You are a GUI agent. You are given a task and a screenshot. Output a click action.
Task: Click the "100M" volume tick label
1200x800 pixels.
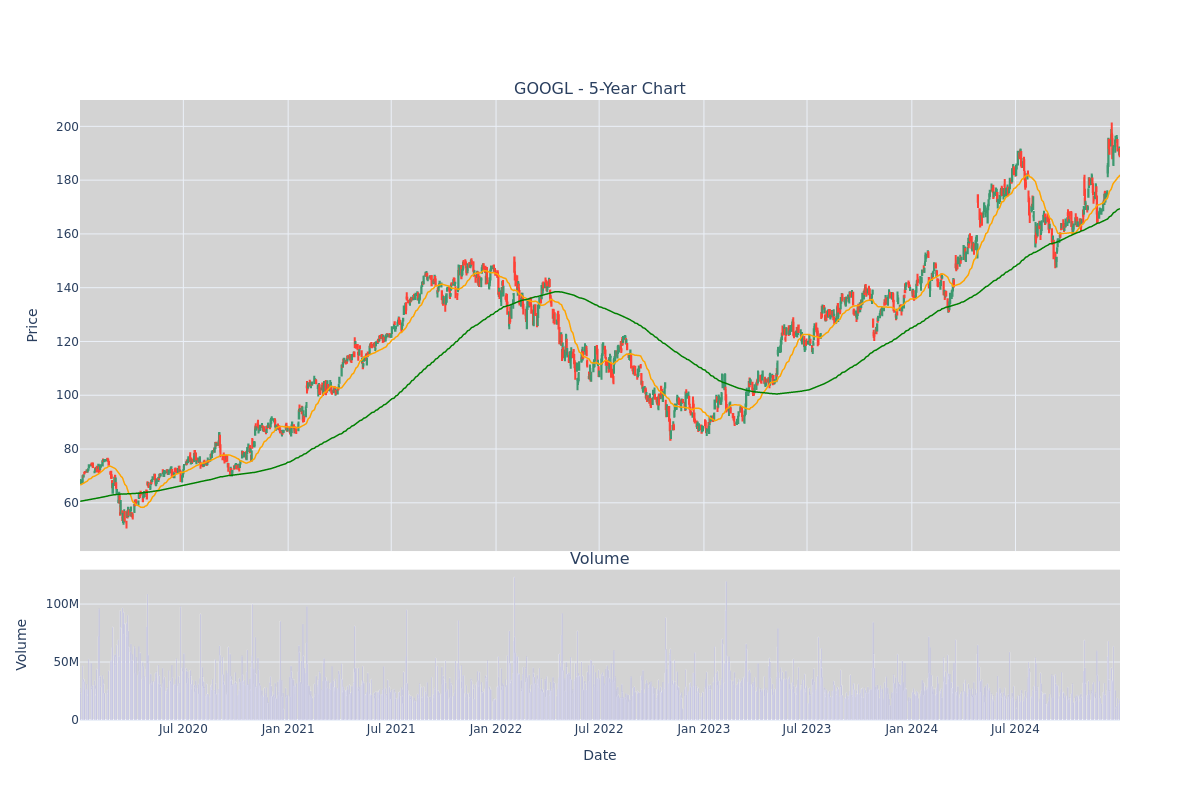click(62, 604)
